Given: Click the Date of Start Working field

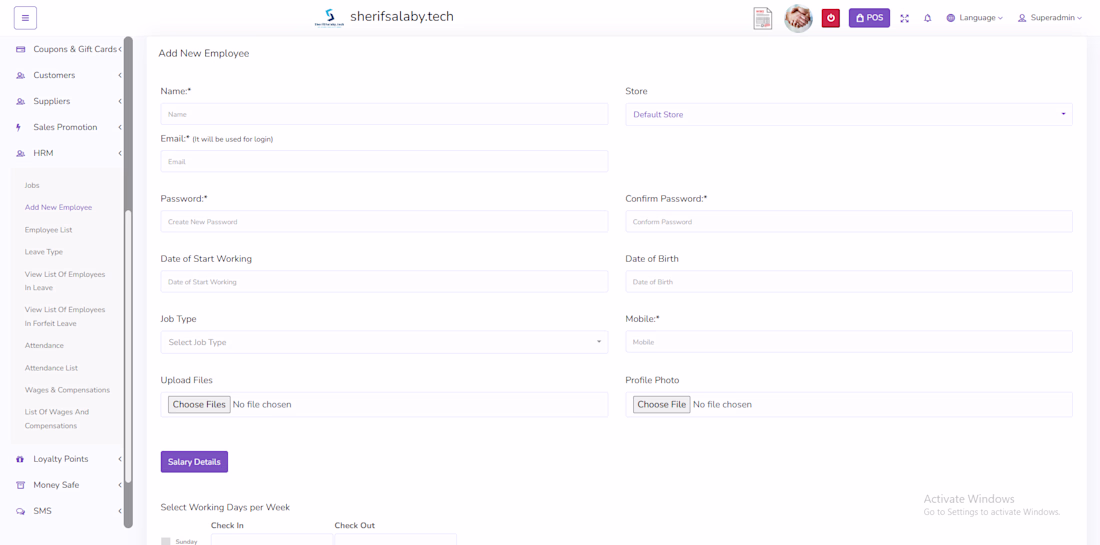Looking at the screenshot, I should (x=384, y=282).
